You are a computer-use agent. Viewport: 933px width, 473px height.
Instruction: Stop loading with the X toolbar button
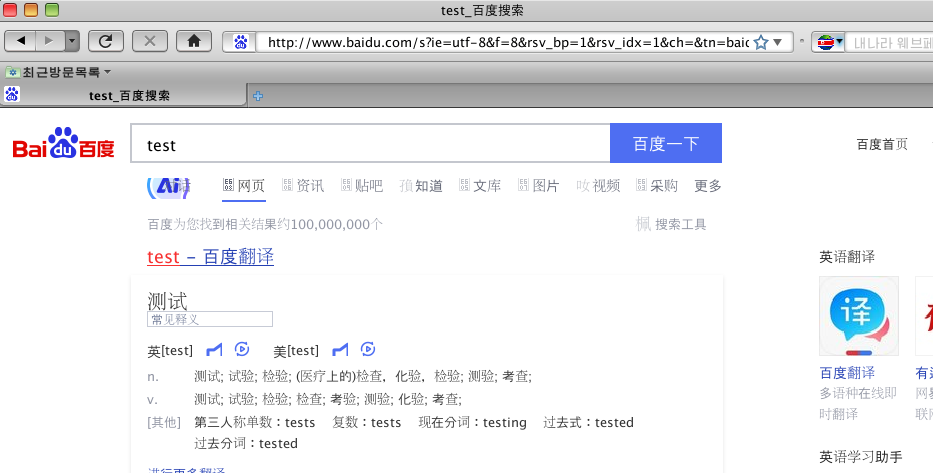pos(150,41)
